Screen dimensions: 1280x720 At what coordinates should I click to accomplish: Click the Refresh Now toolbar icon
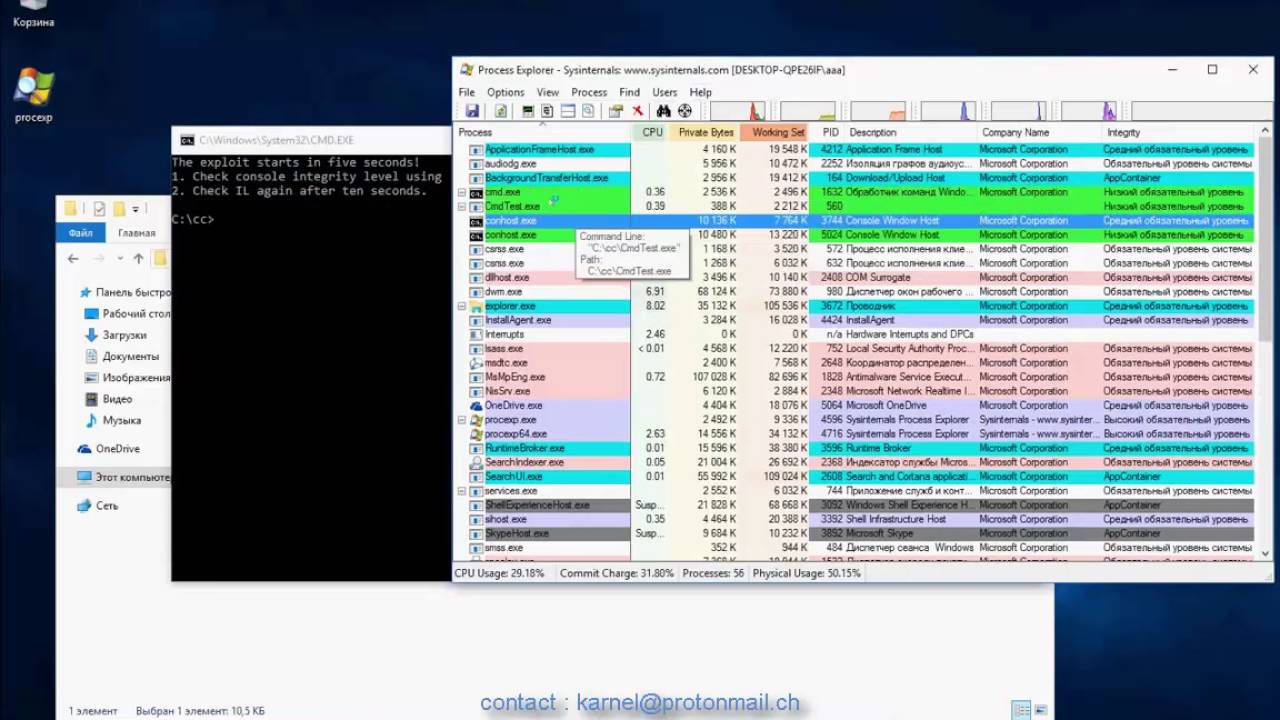501,111
